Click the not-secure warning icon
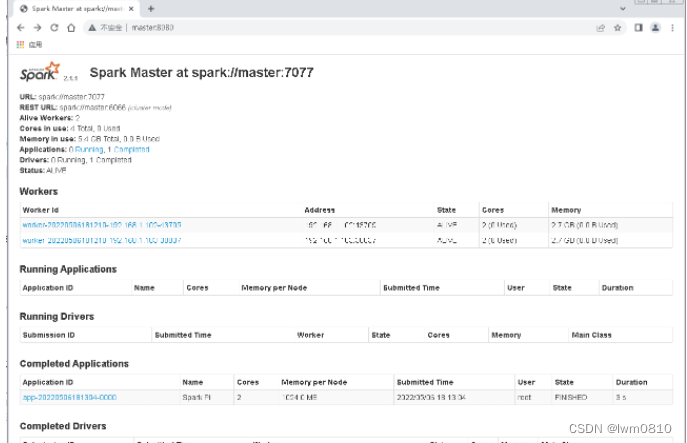 pos(92,28)
